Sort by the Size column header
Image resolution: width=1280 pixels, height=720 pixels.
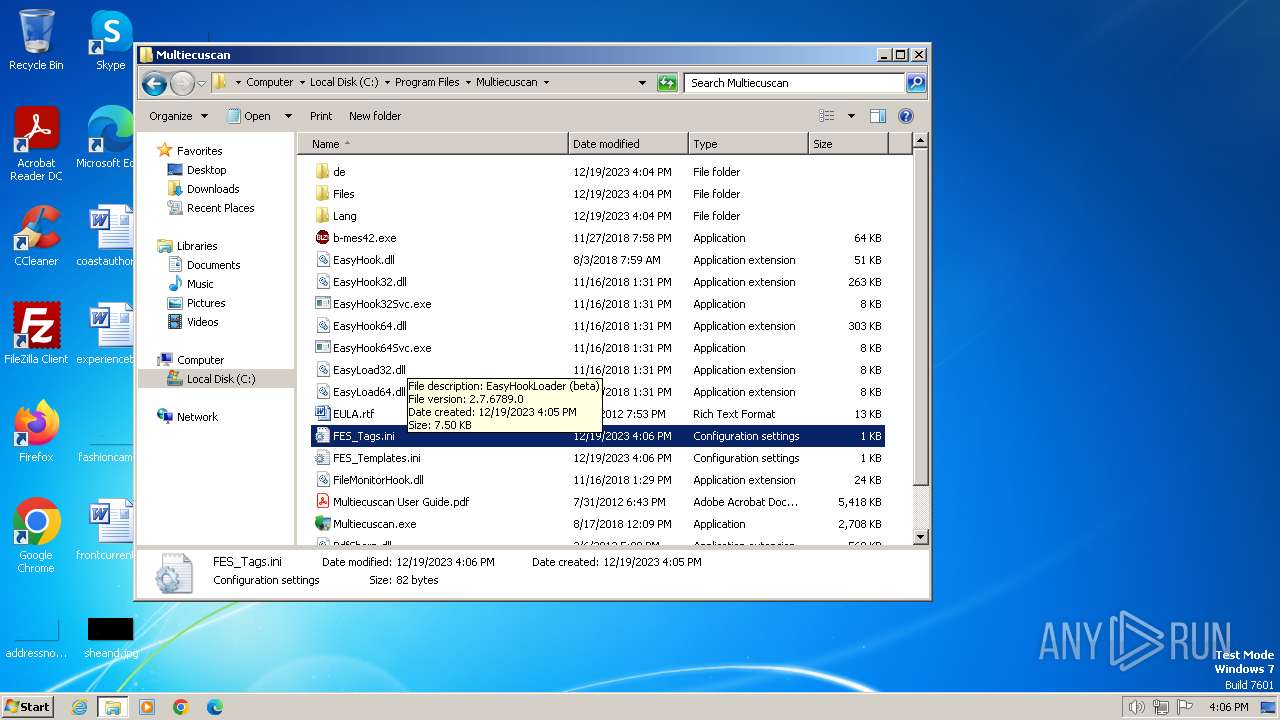click(x=848, y=144)
